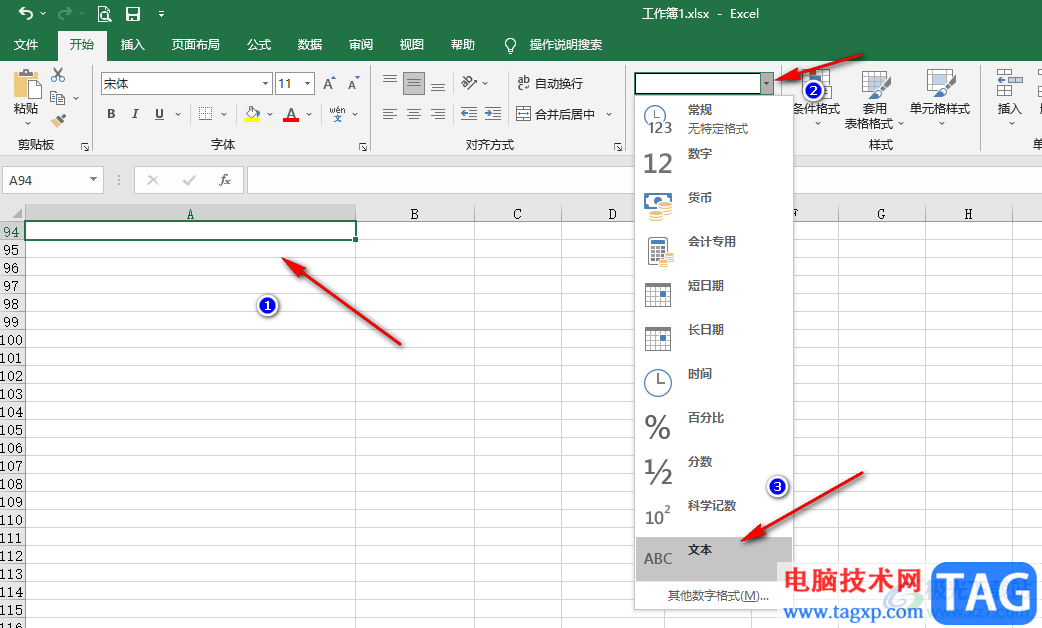Toggle middle vertical alignment
Screen dimensions: 1042x628
[414, 84]
